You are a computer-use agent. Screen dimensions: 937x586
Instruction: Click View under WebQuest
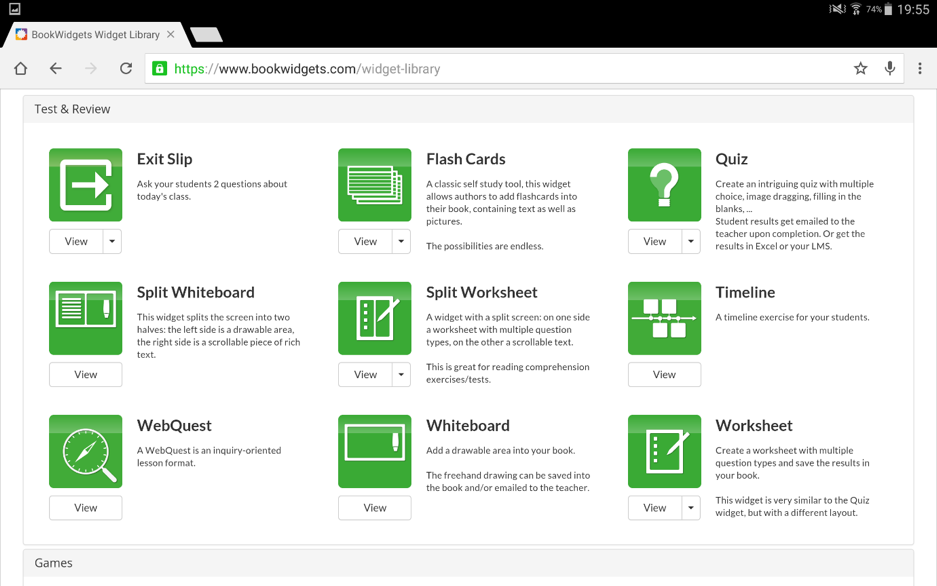pyautogui.click(x=85, y=508)
